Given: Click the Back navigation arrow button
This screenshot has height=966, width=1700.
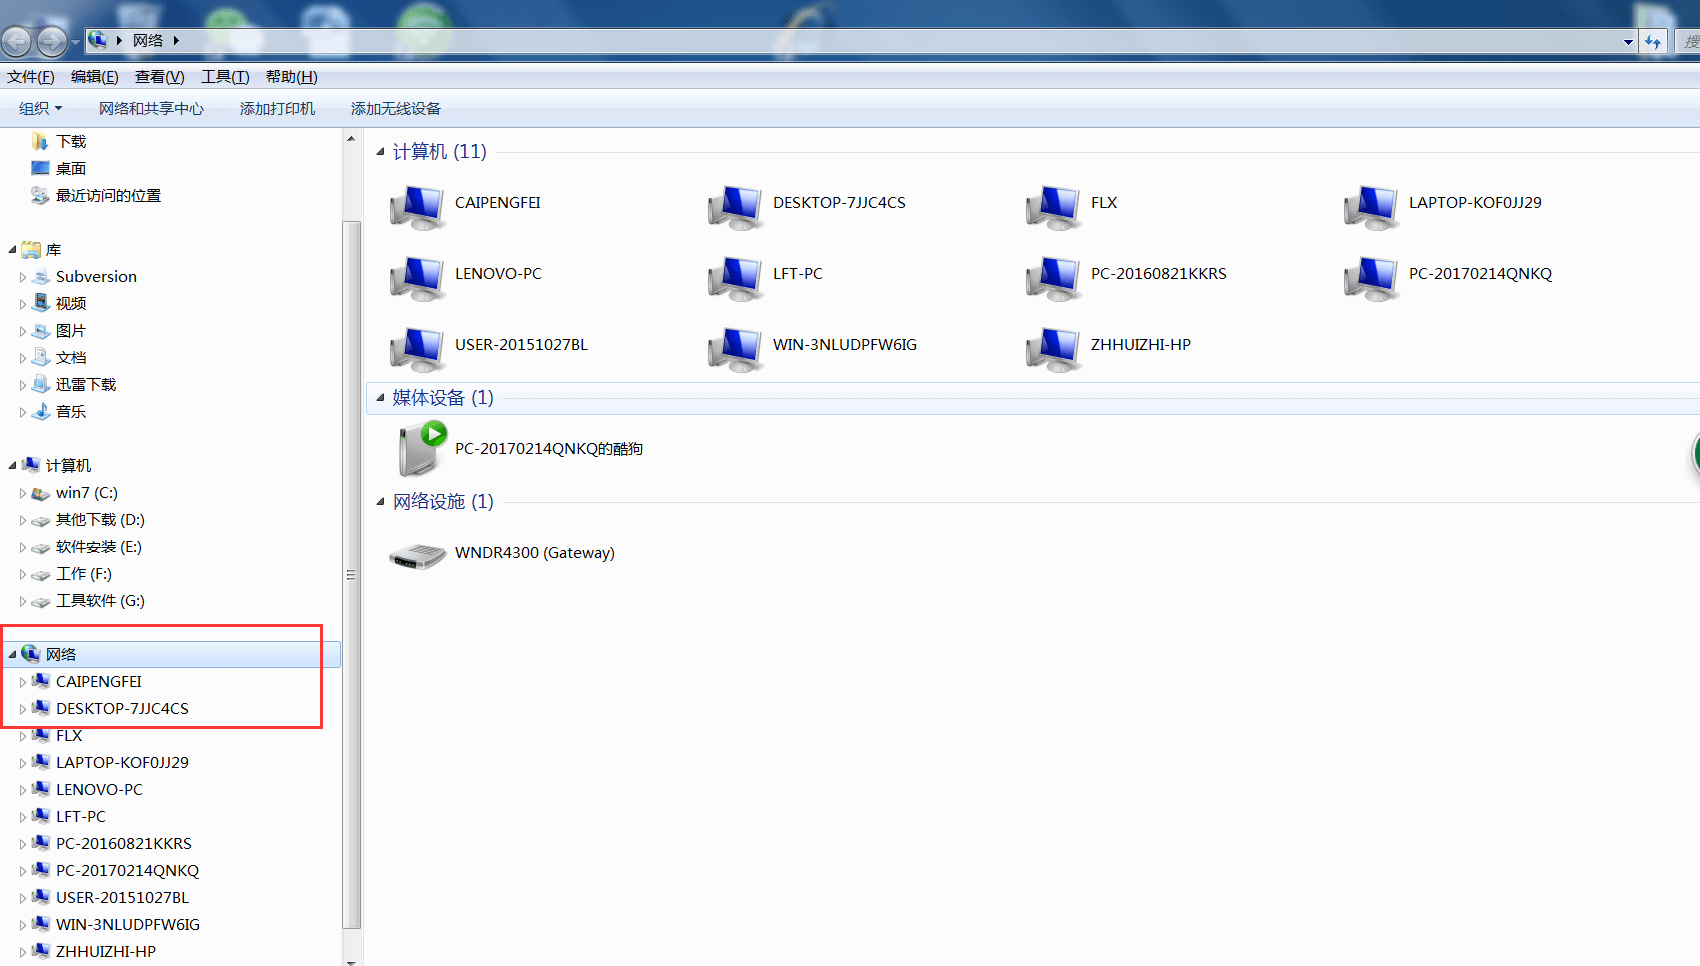Looking at the screenshot, I should tap(17, 41).
